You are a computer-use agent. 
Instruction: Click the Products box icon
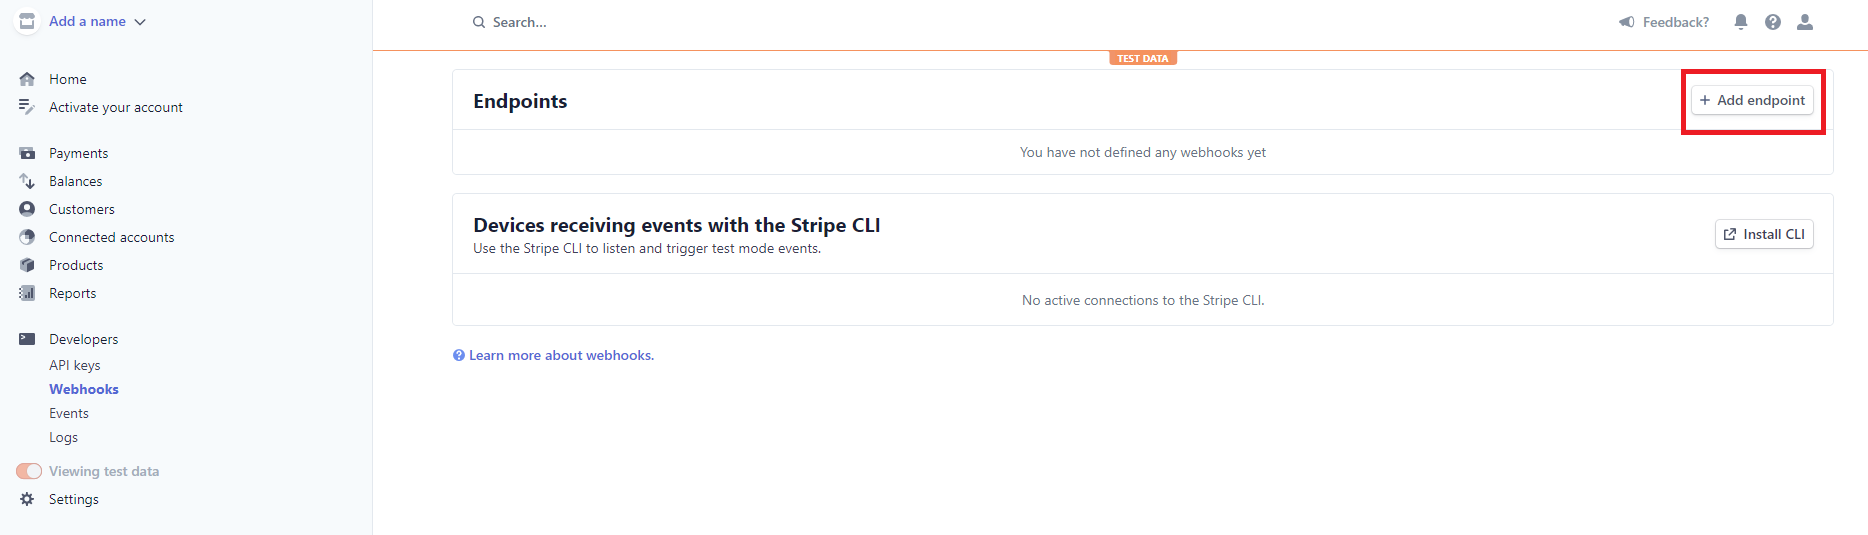(x=27, y=265)
